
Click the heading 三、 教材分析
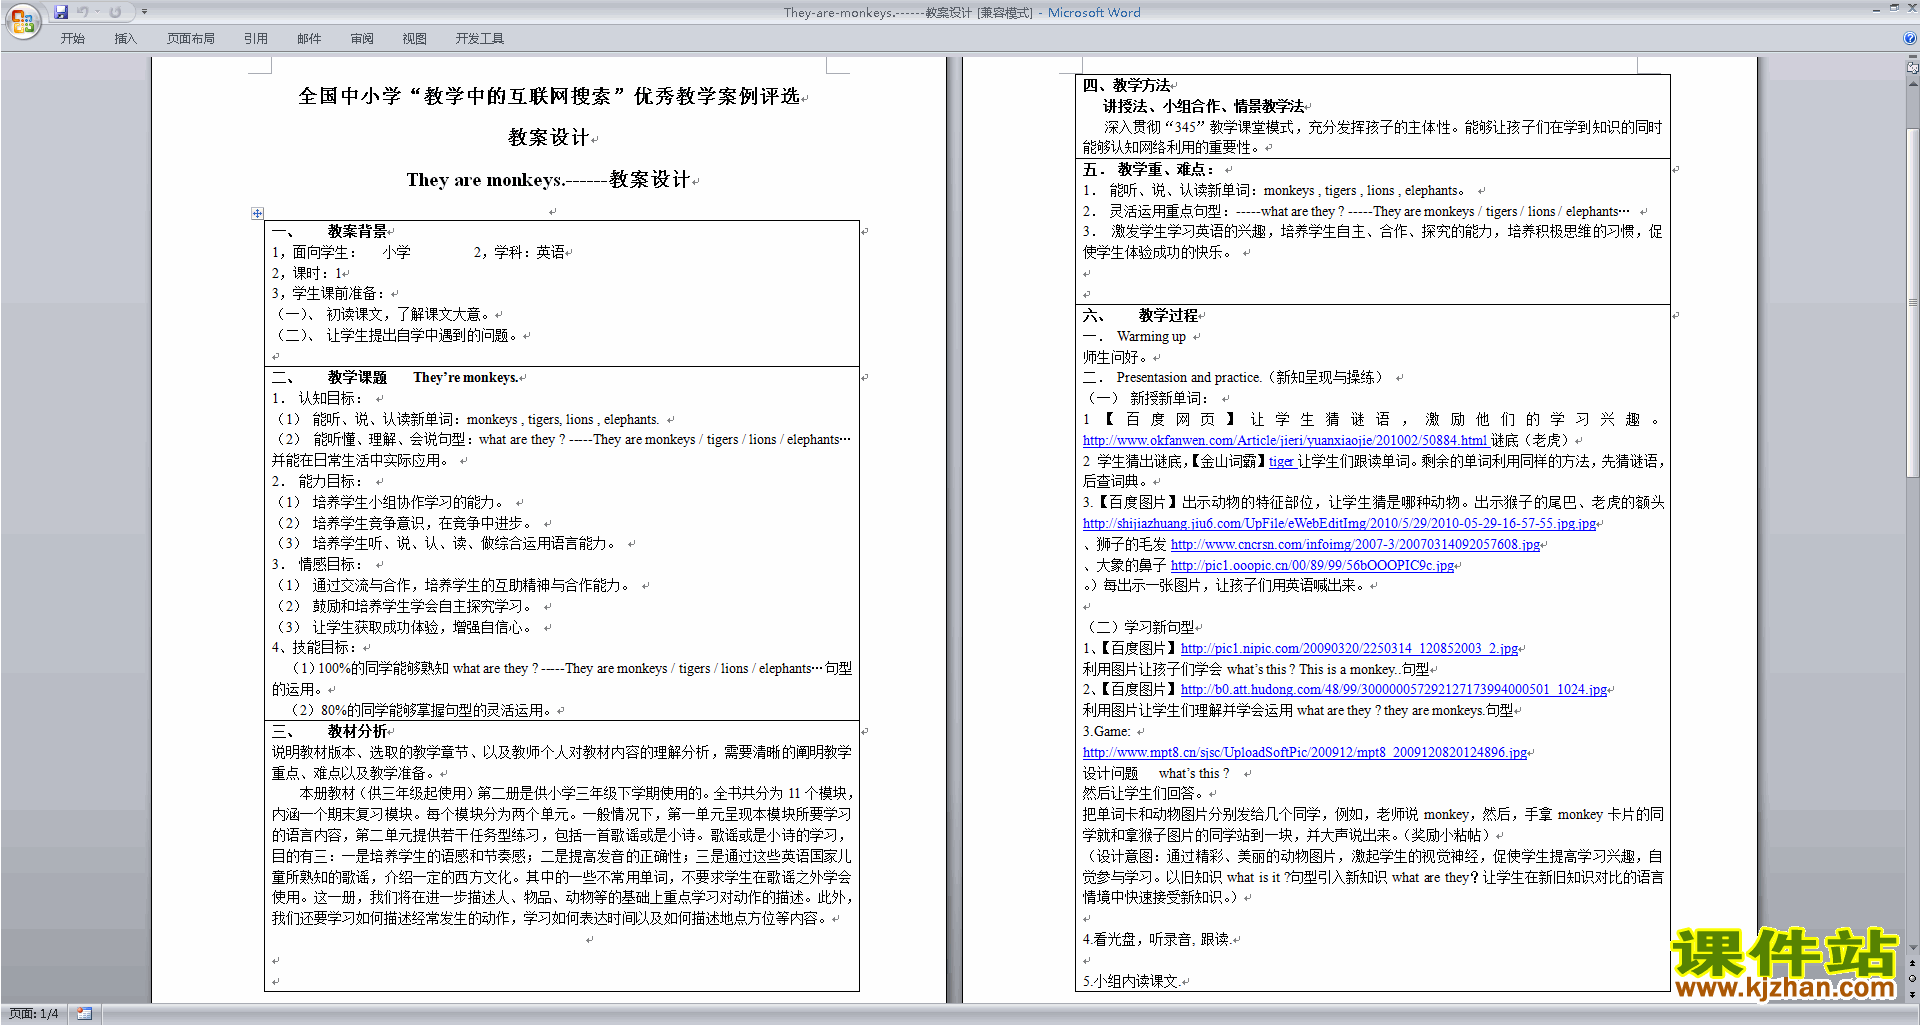(330, 731)
